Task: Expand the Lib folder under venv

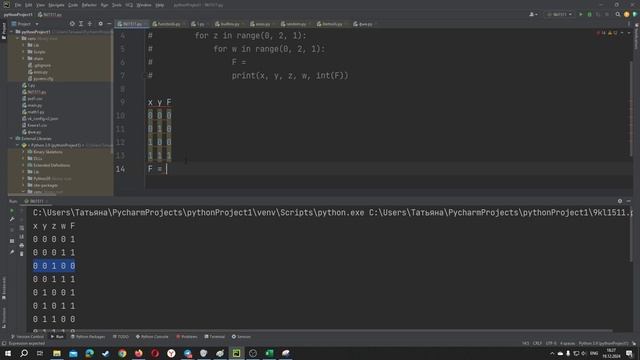Action: [24, 45]
